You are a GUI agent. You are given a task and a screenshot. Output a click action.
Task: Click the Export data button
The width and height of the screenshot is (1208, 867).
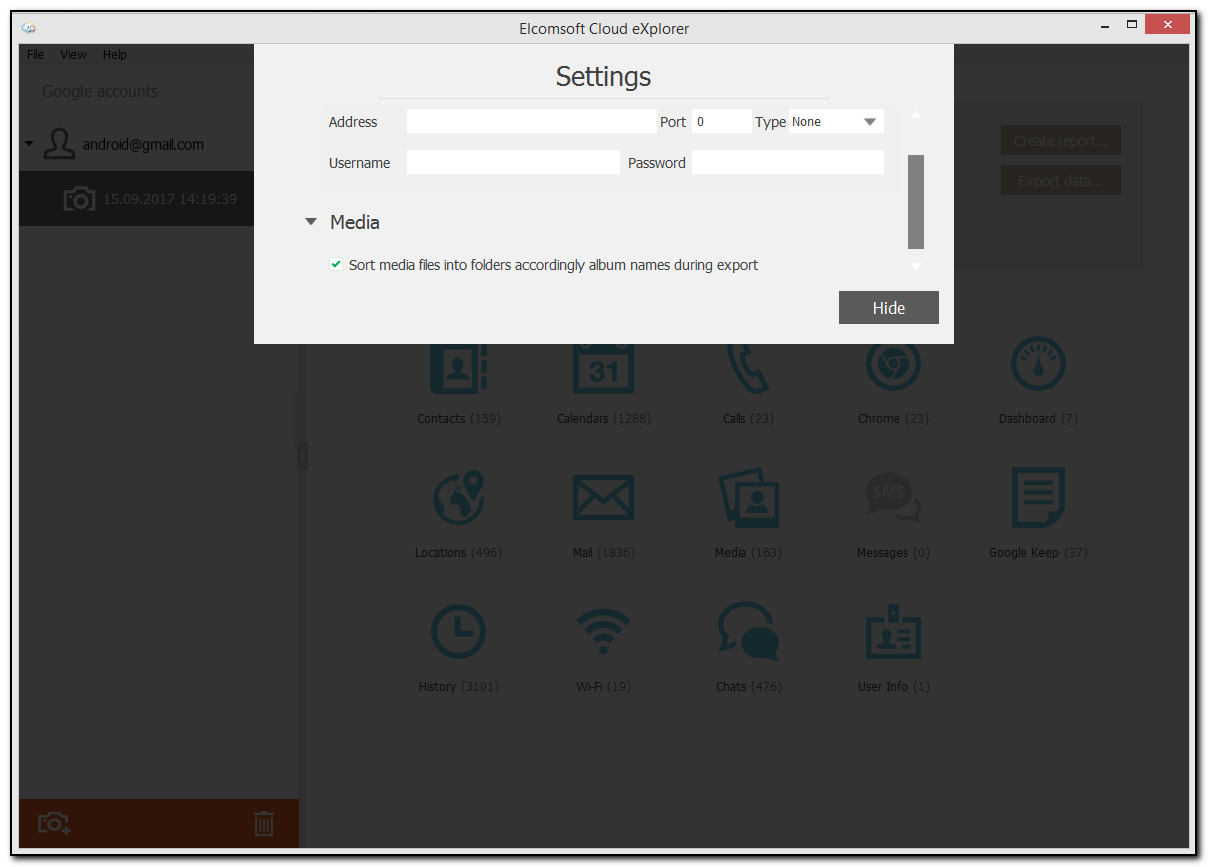click(x=1060, y=181)
